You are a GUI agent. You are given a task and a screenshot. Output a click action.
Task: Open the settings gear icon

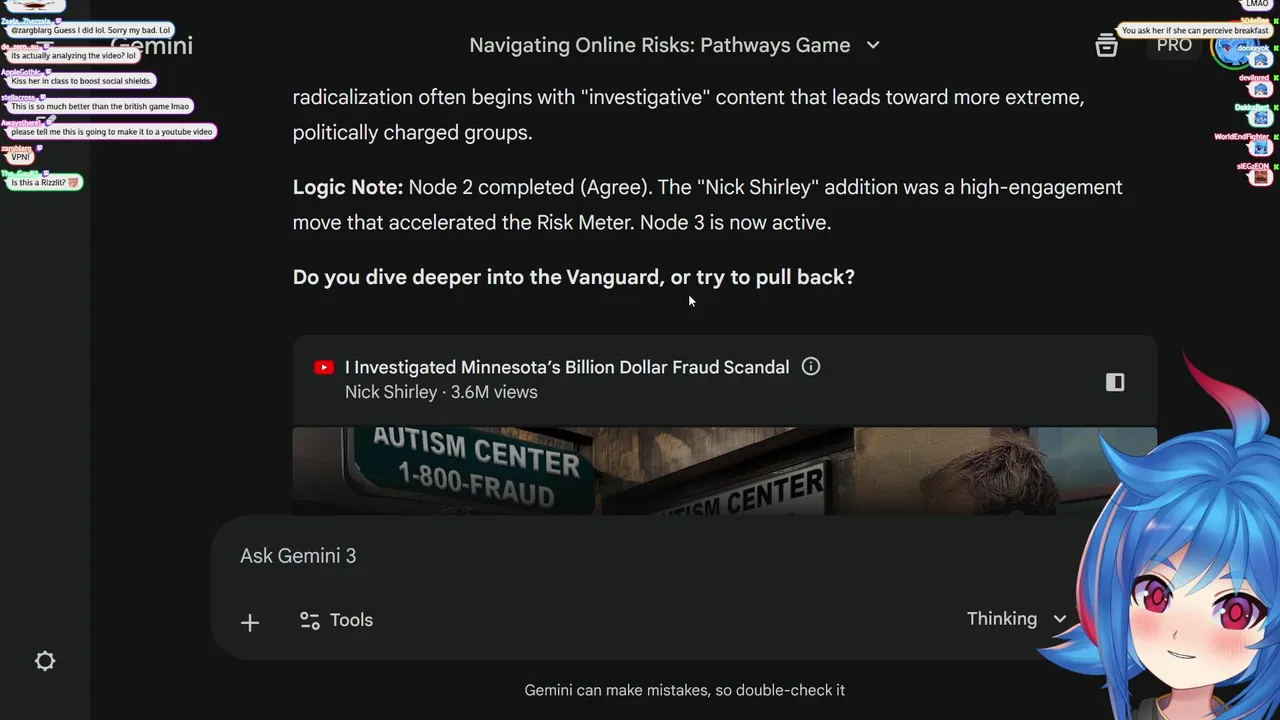[45, 661]
